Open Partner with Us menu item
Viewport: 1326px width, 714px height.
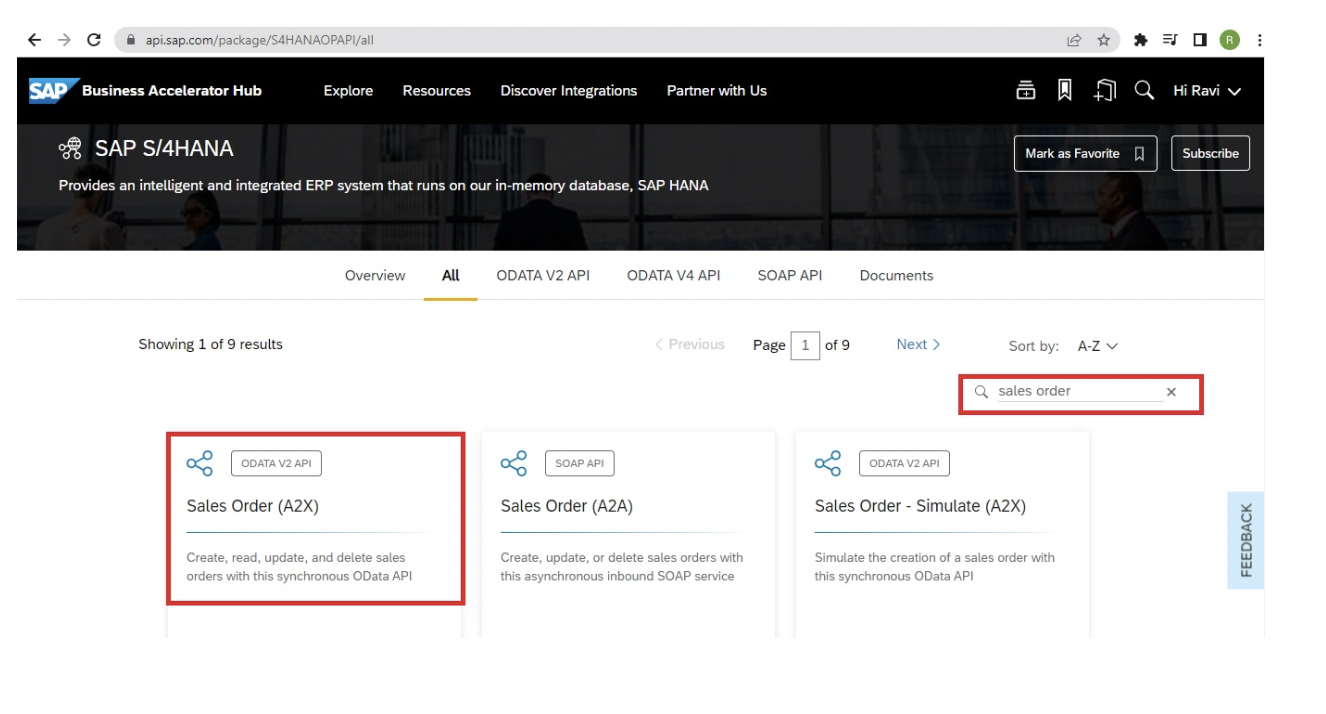[x=717, y=91]
